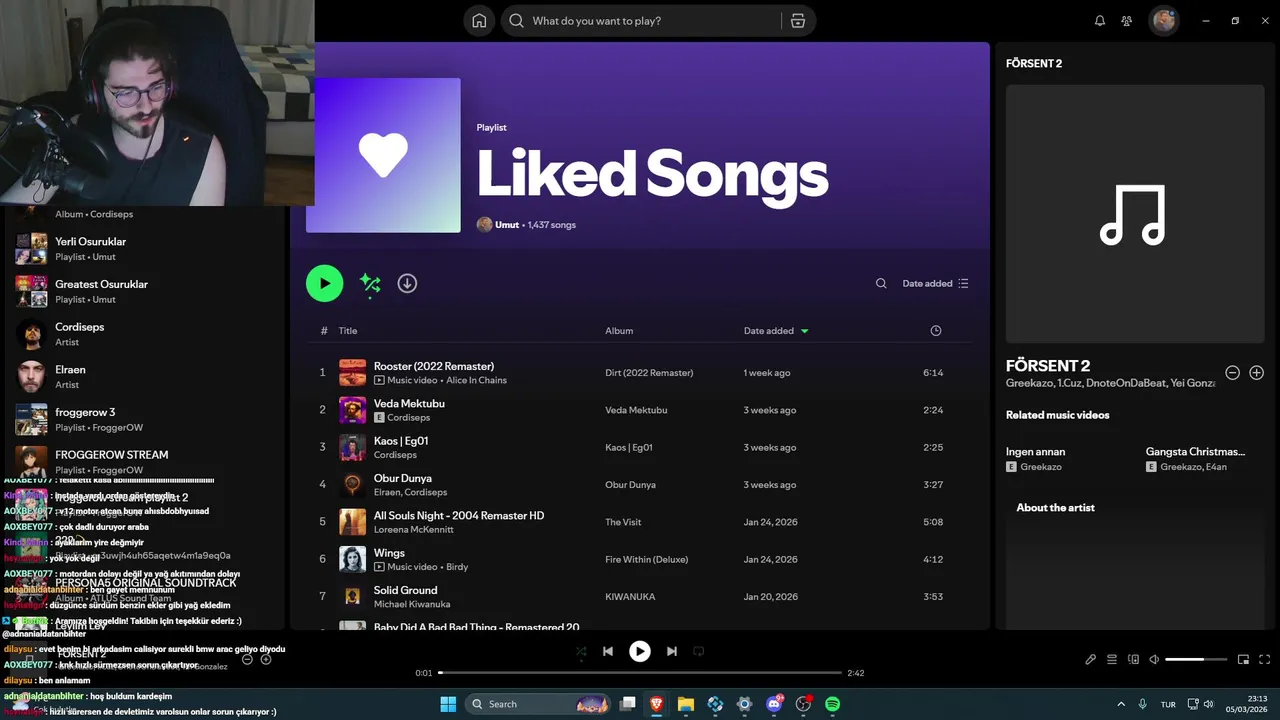Image resolution: width=1280 pixels, height=720 pixels.
Task: Add FÖRSENT 2 with plus circle icon
Action: [x=1257, y=373]
